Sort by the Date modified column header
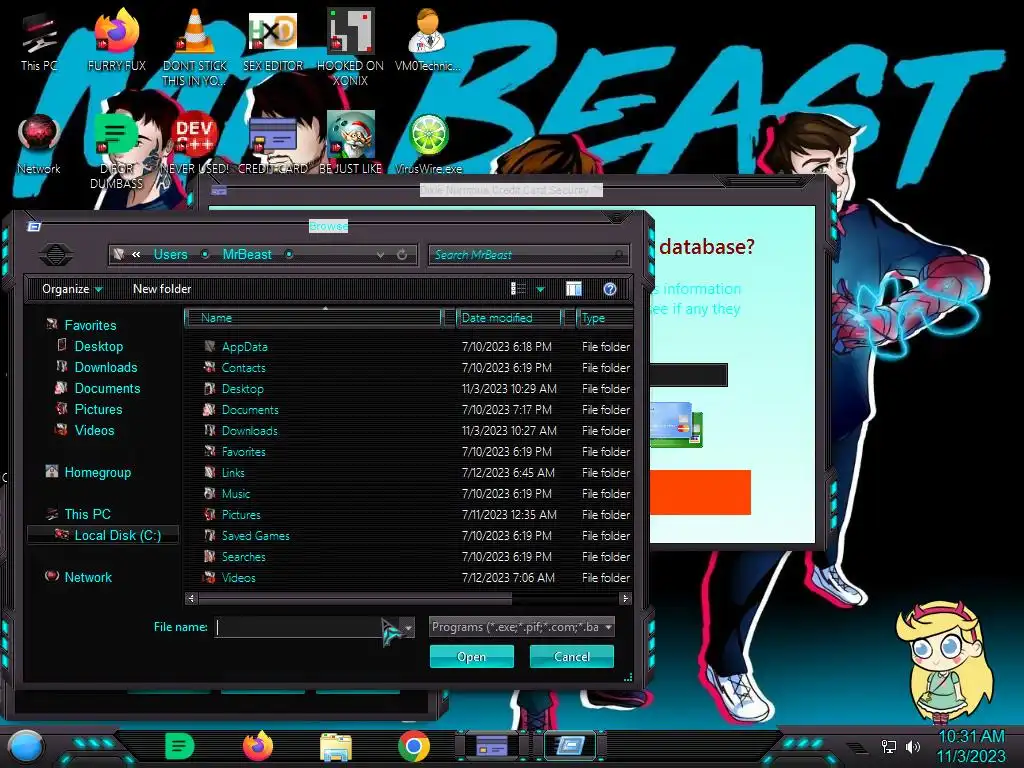 [x=509, y=318]
